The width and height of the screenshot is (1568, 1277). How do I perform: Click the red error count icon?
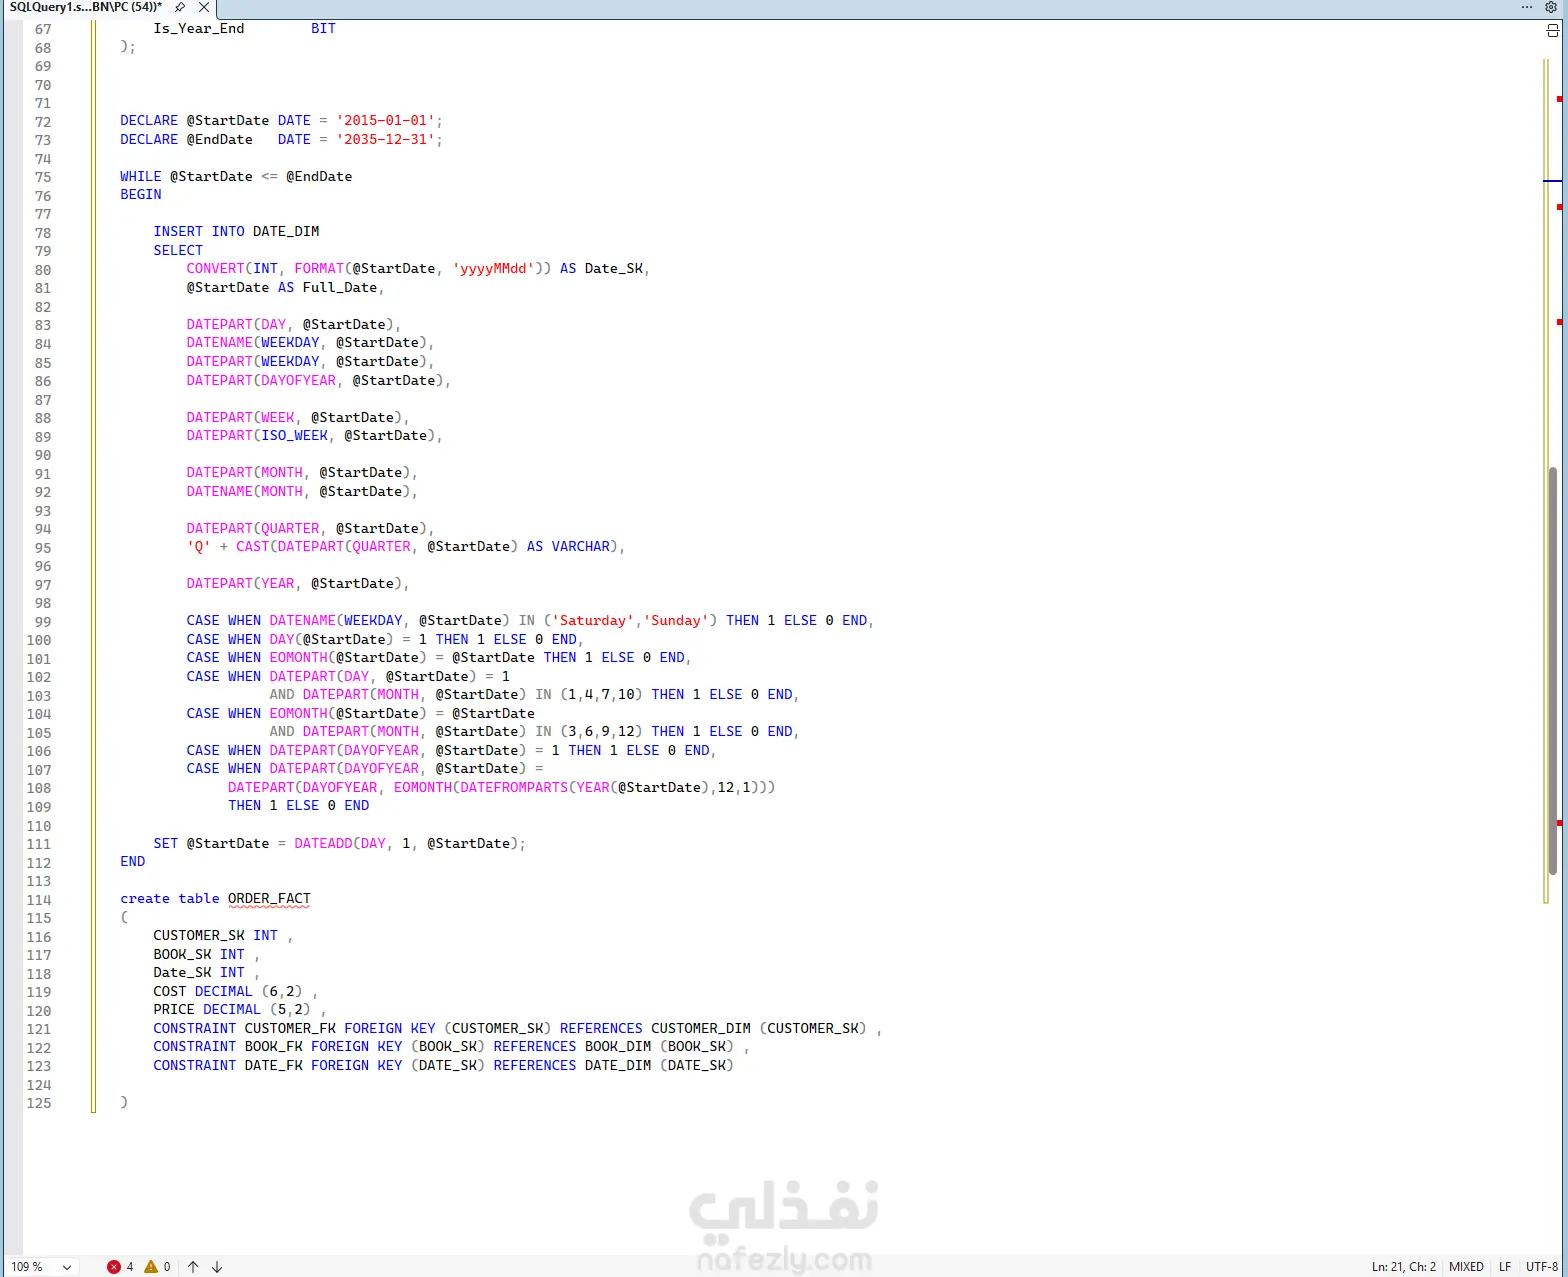click(x=114, y=1266)
